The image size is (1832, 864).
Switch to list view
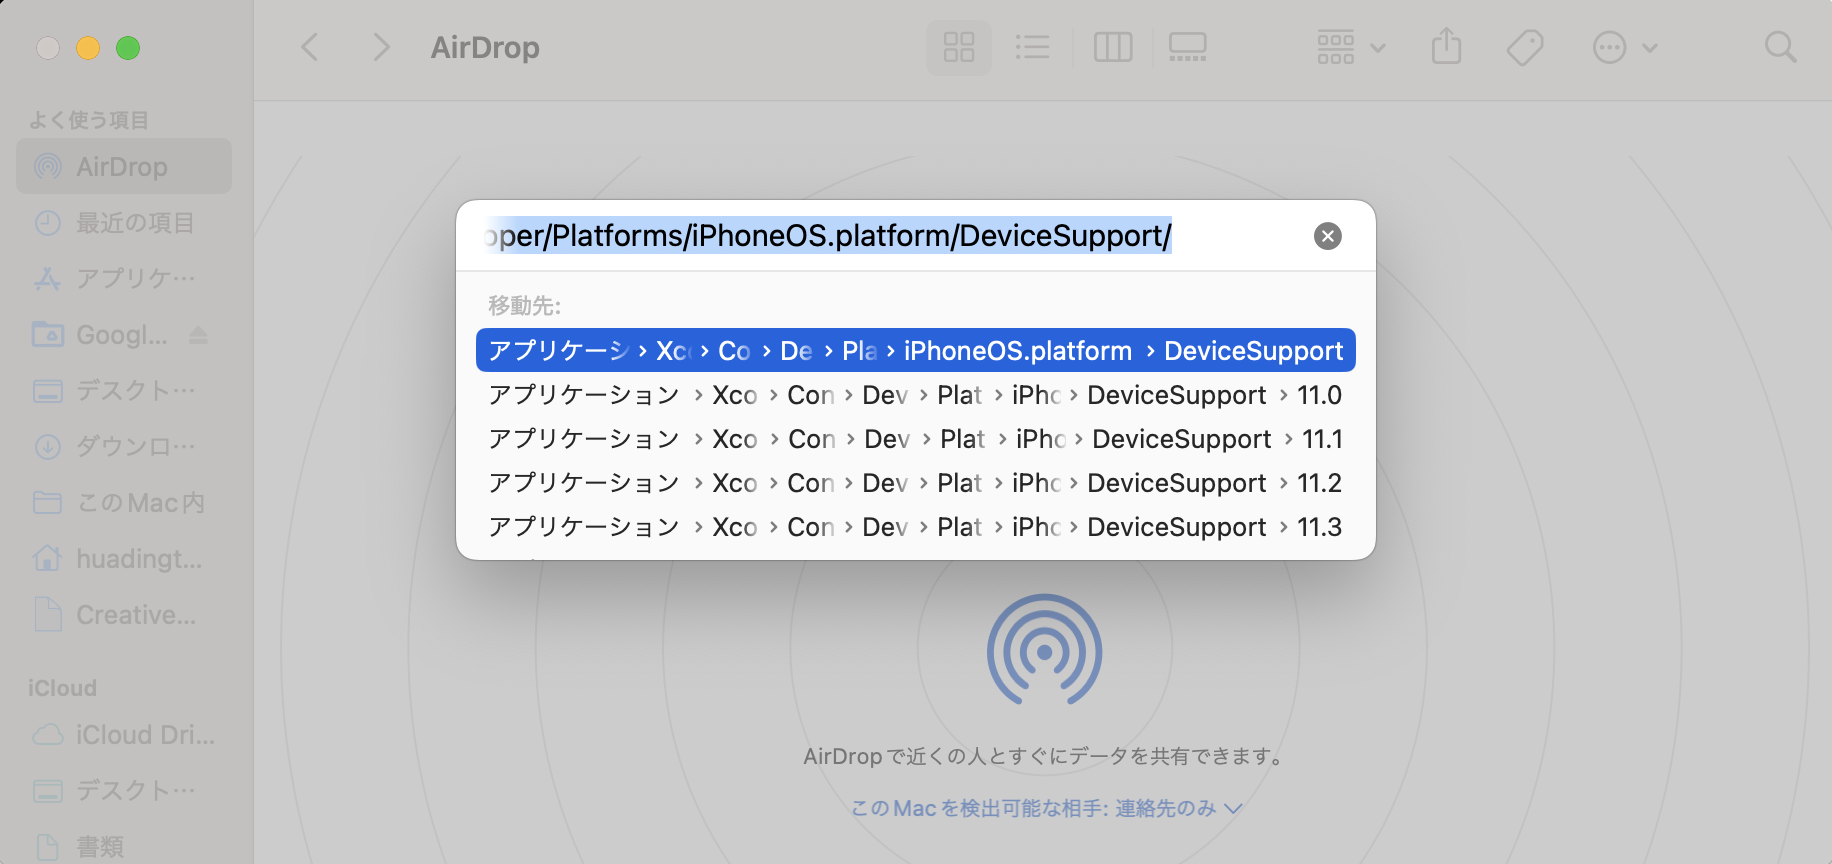tap(1032, 47)
